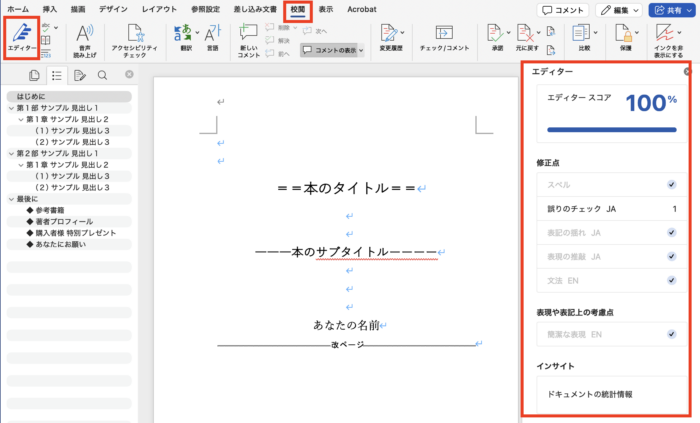Open search in the navigation pane
The height and width of the screenshot is (423, 700).
(x=102, y=75)
